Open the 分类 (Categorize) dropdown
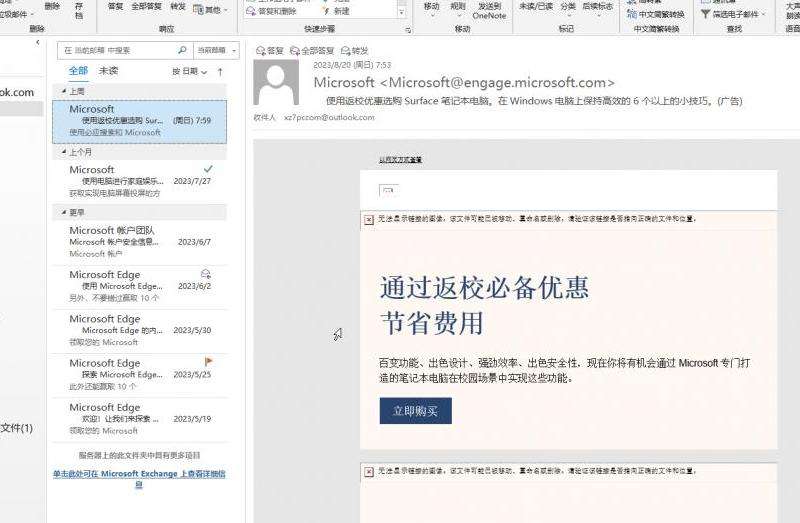 (x=568, y=10)
